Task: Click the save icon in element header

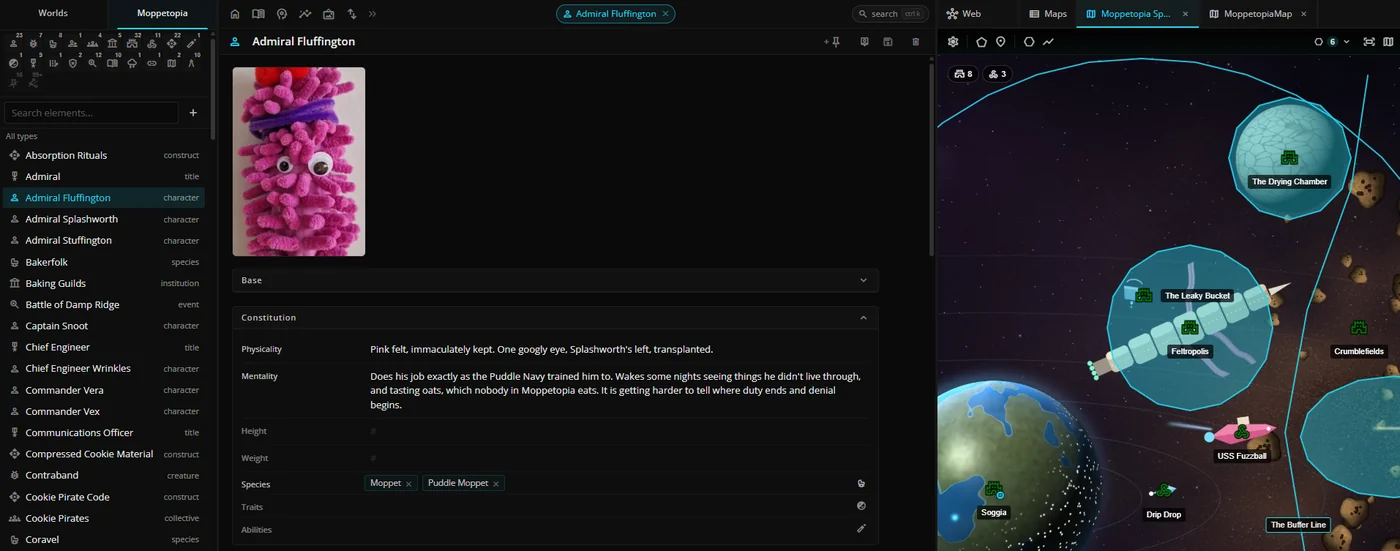Action: 888,42
